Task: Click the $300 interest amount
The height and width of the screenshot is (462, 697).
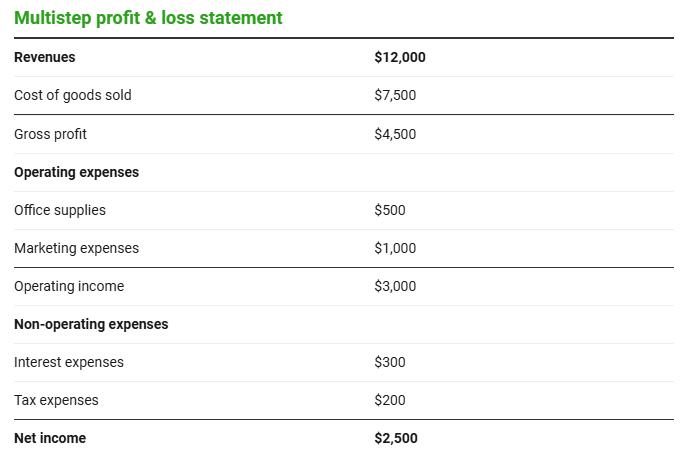Action: pos(390,362)
